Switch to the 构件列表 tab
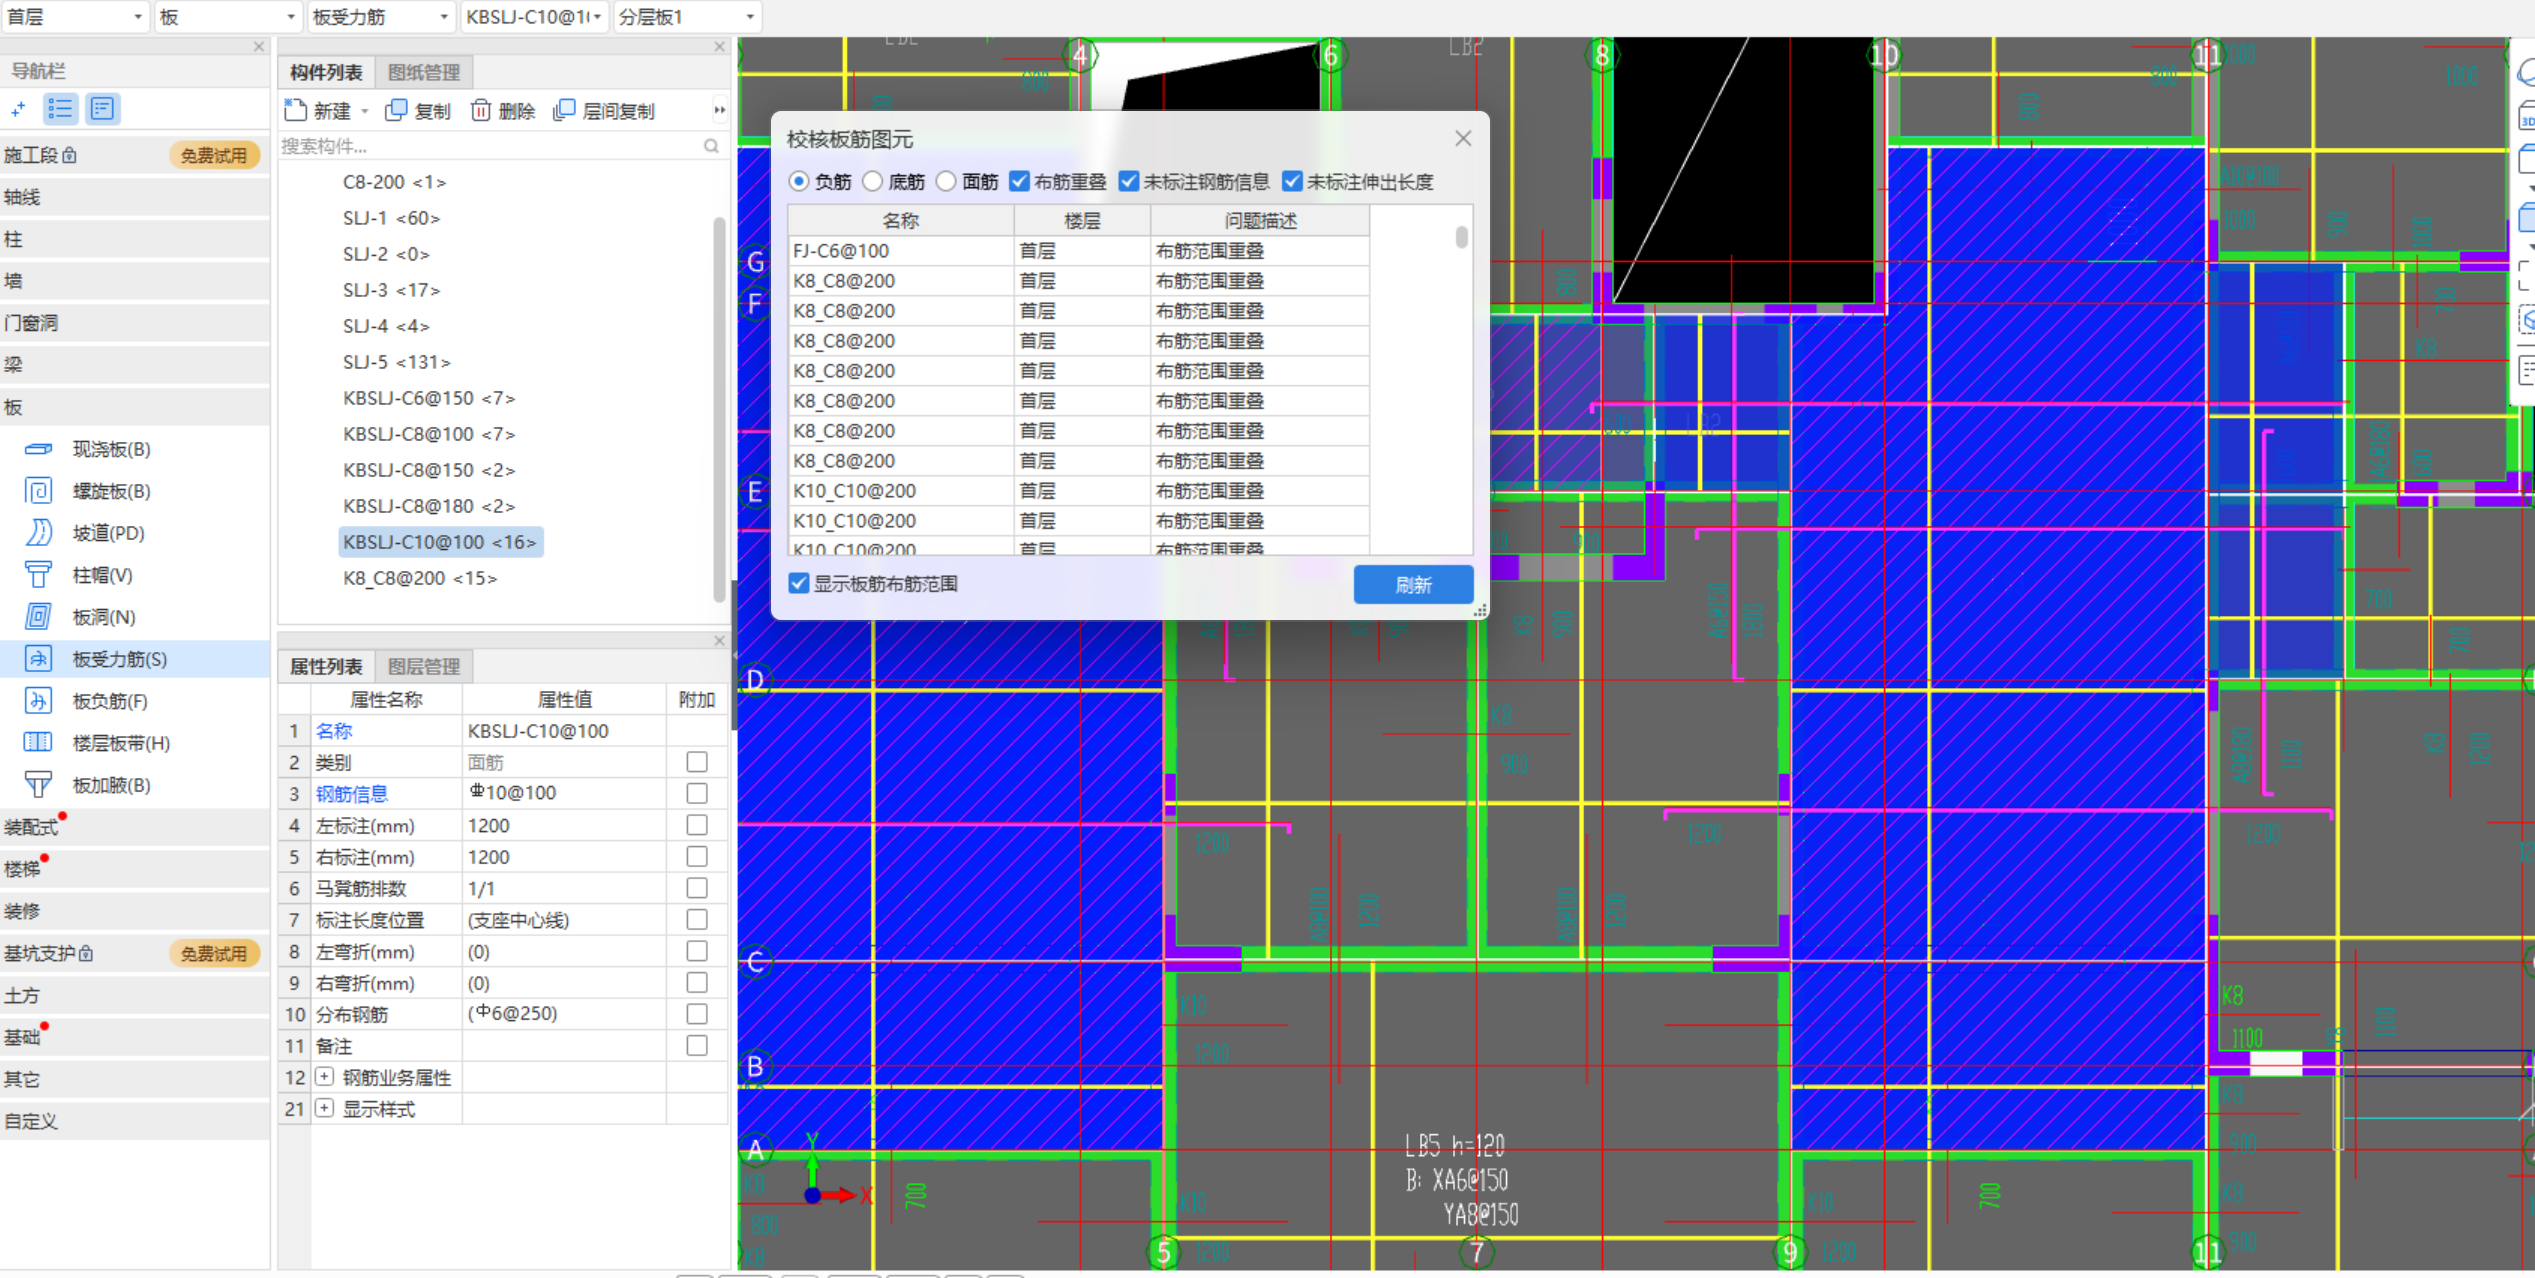2535x1278 pixels. (326, 72)
